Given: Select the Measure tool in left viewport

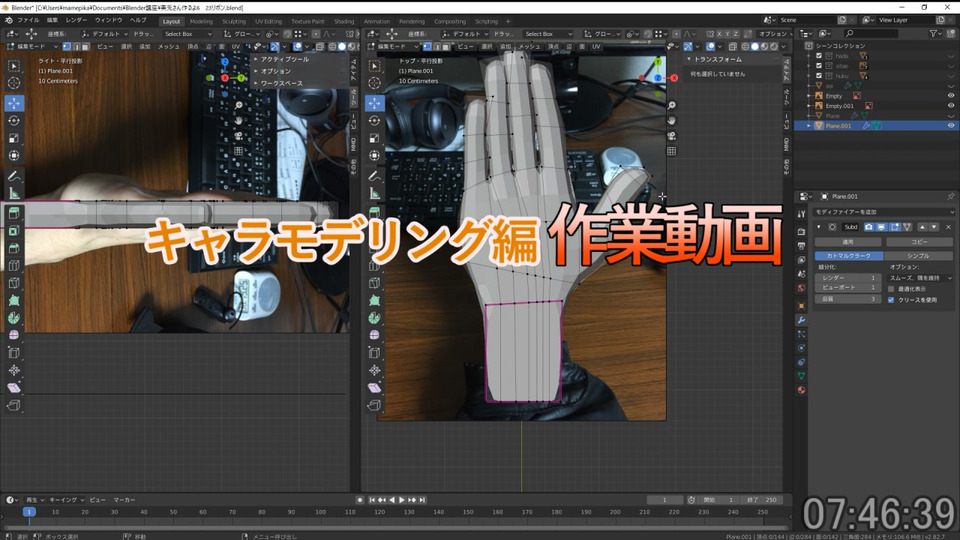Looking at the screenshot, I should 14,193.
